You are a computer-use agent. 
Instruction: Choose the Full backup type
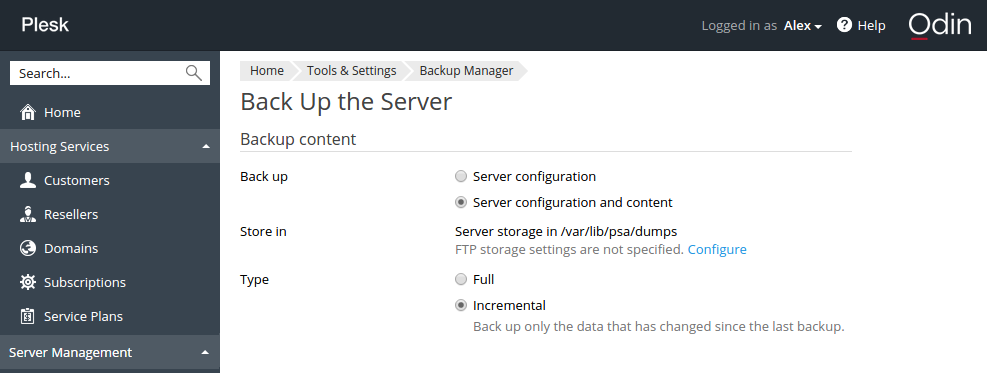(461, 279)
